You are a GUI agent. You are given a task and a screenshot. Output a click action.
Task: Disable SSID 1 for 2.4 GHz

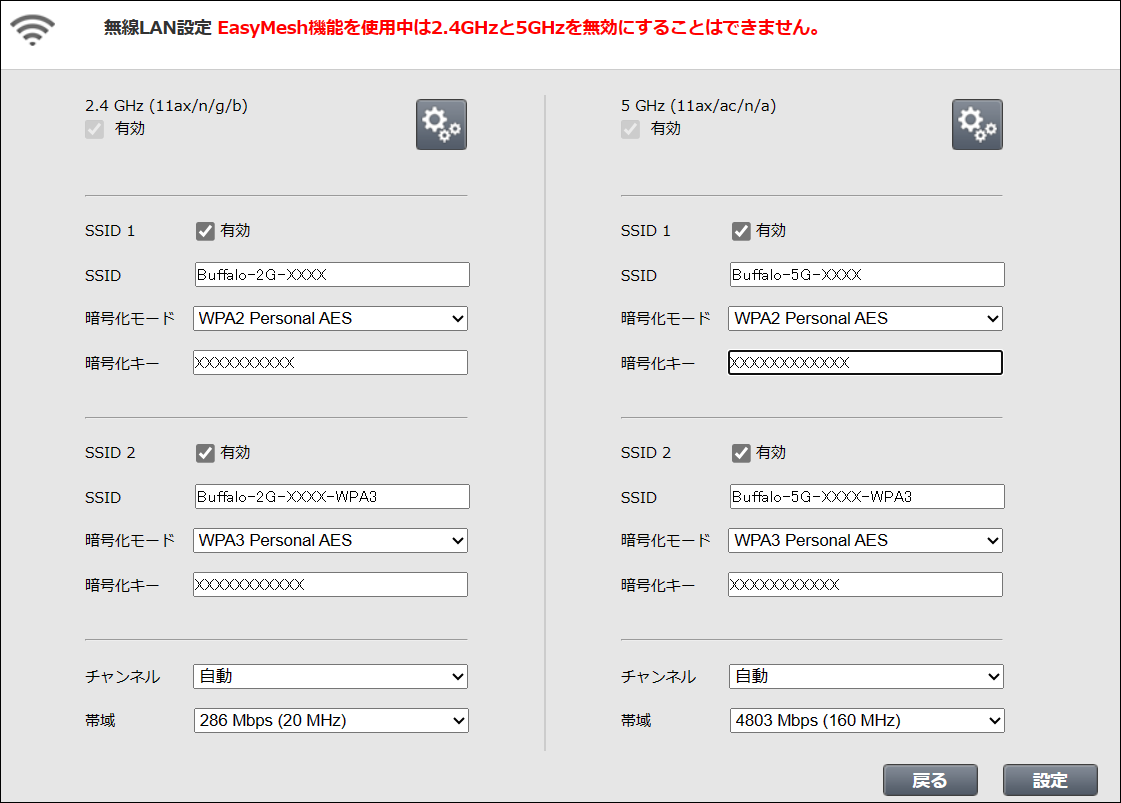(205, 231)
